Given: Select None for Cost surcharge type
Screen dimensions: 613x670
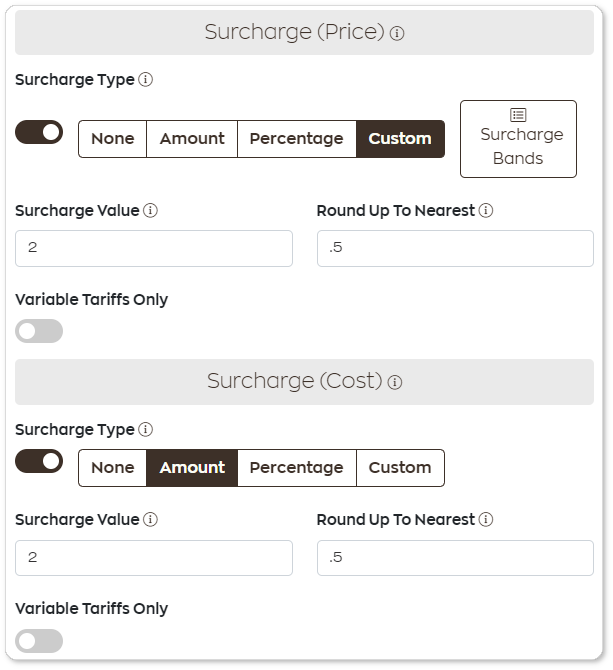Looking at the screenshot, I should 113,467.
